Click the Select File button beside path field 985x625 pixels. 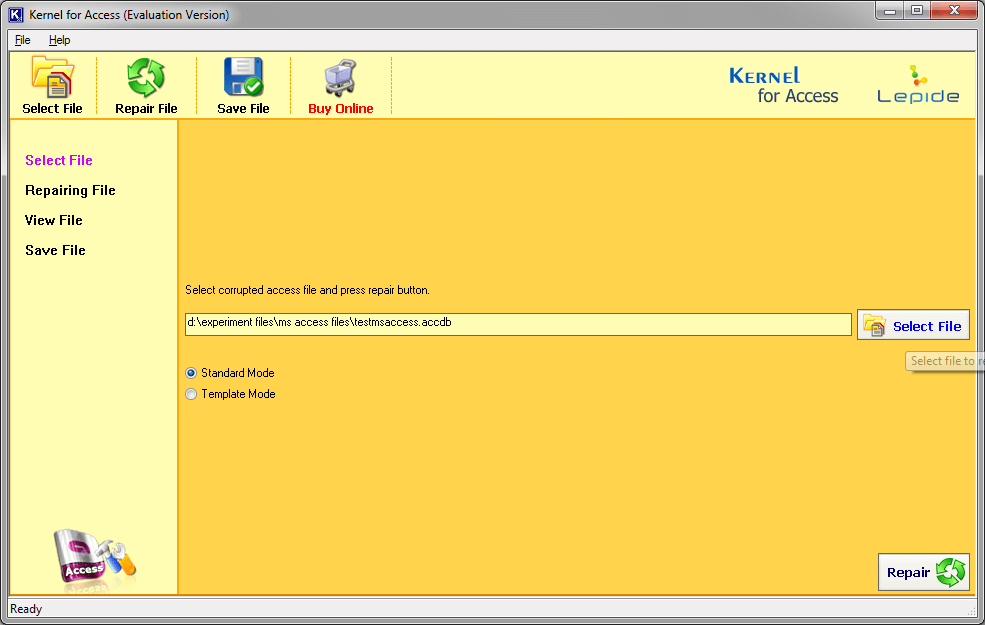point(913,325)
